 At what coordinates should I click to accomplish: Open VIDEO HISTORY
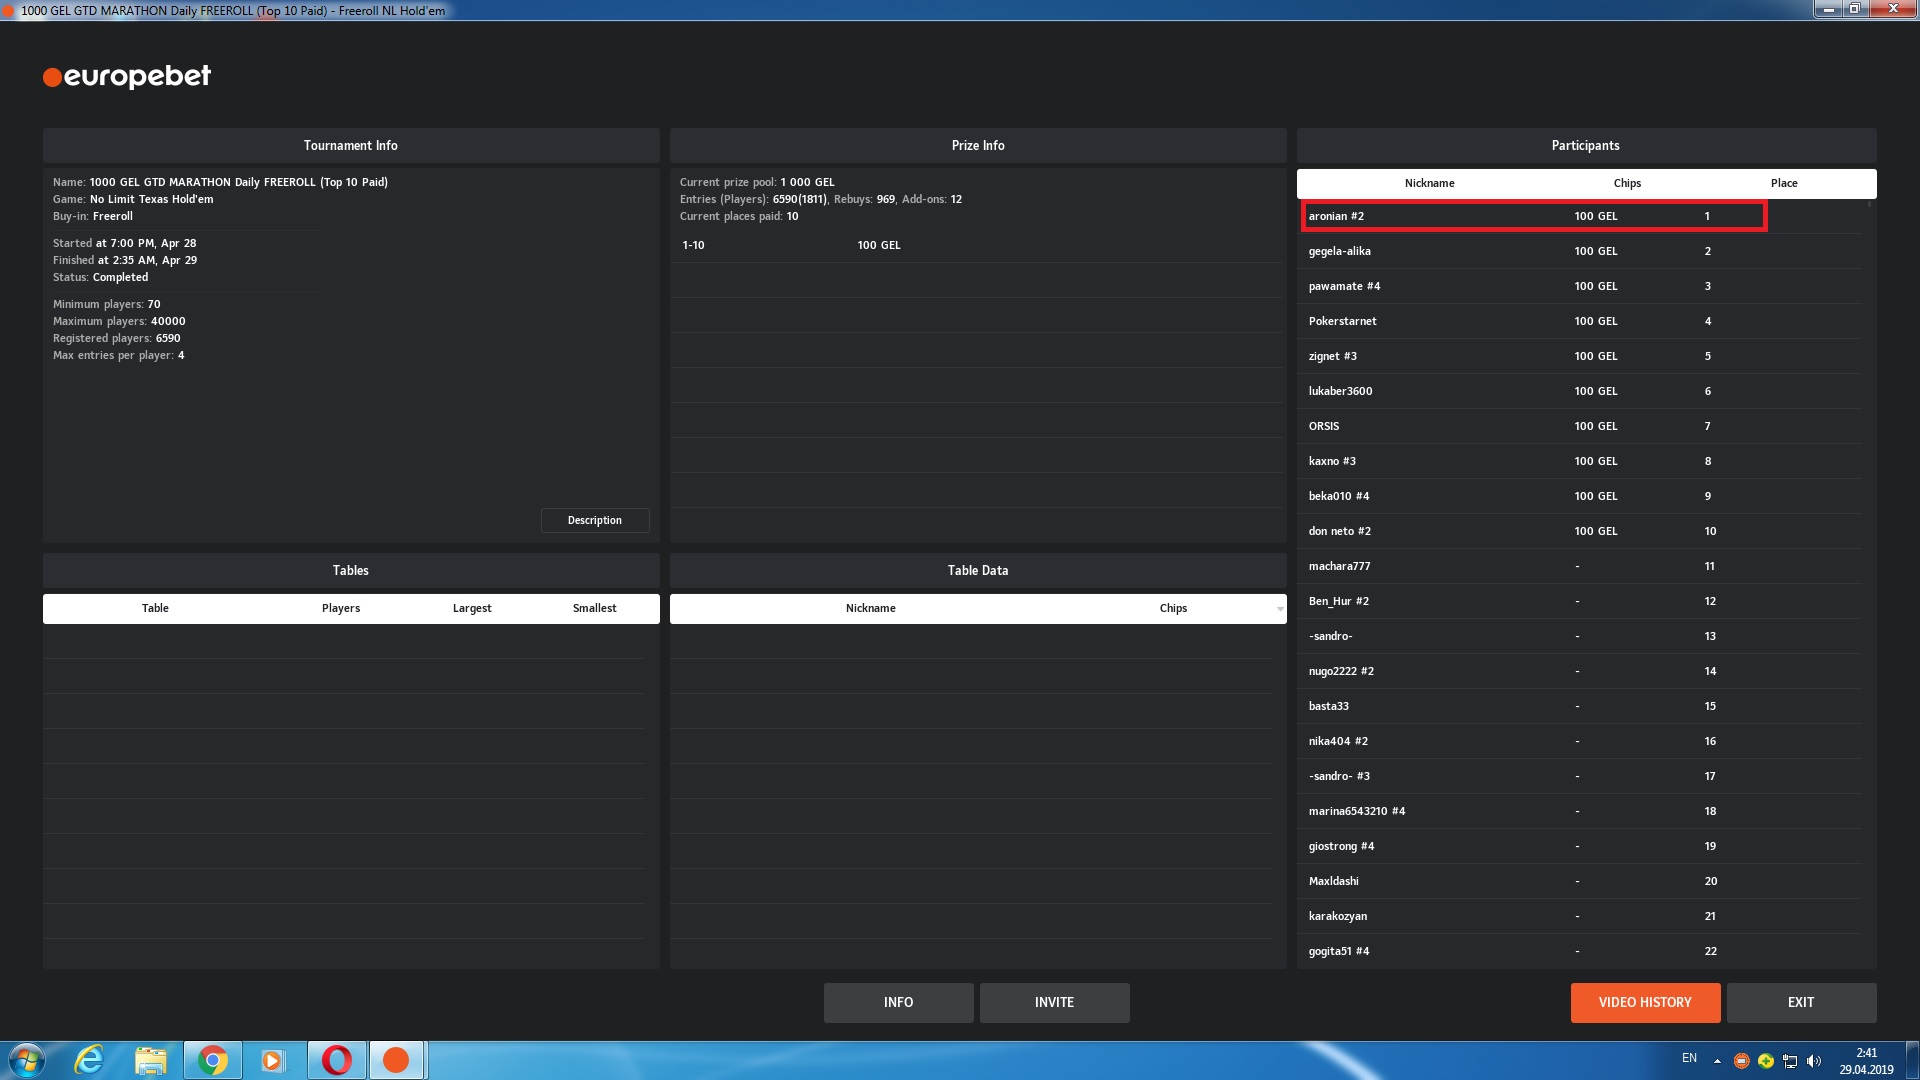1645,1002
